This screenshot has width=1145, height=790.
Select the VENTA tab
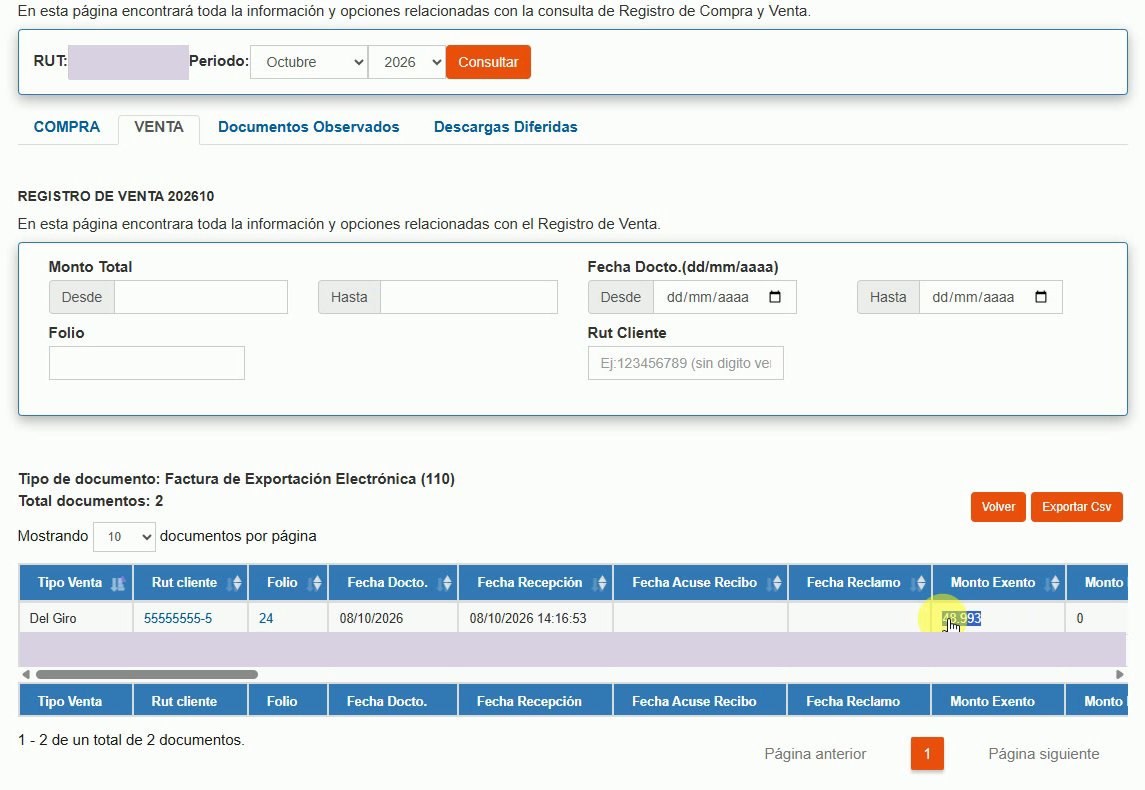click(x=159, y=127)
